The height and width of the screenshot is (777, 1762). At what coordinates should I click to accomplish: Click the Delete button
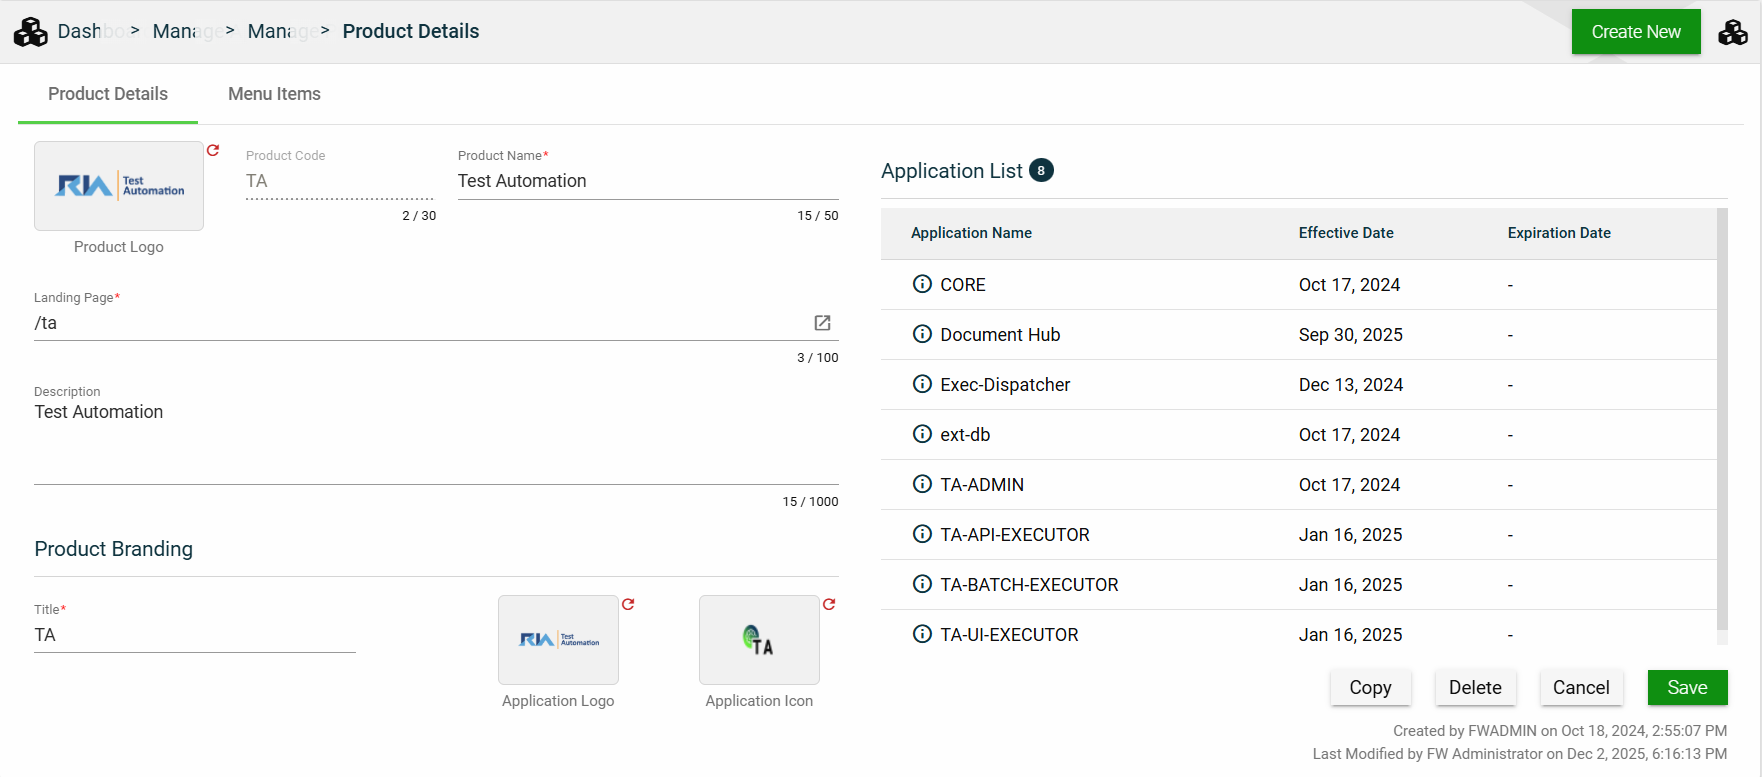pyautogui.click(x=1475, y=687)
